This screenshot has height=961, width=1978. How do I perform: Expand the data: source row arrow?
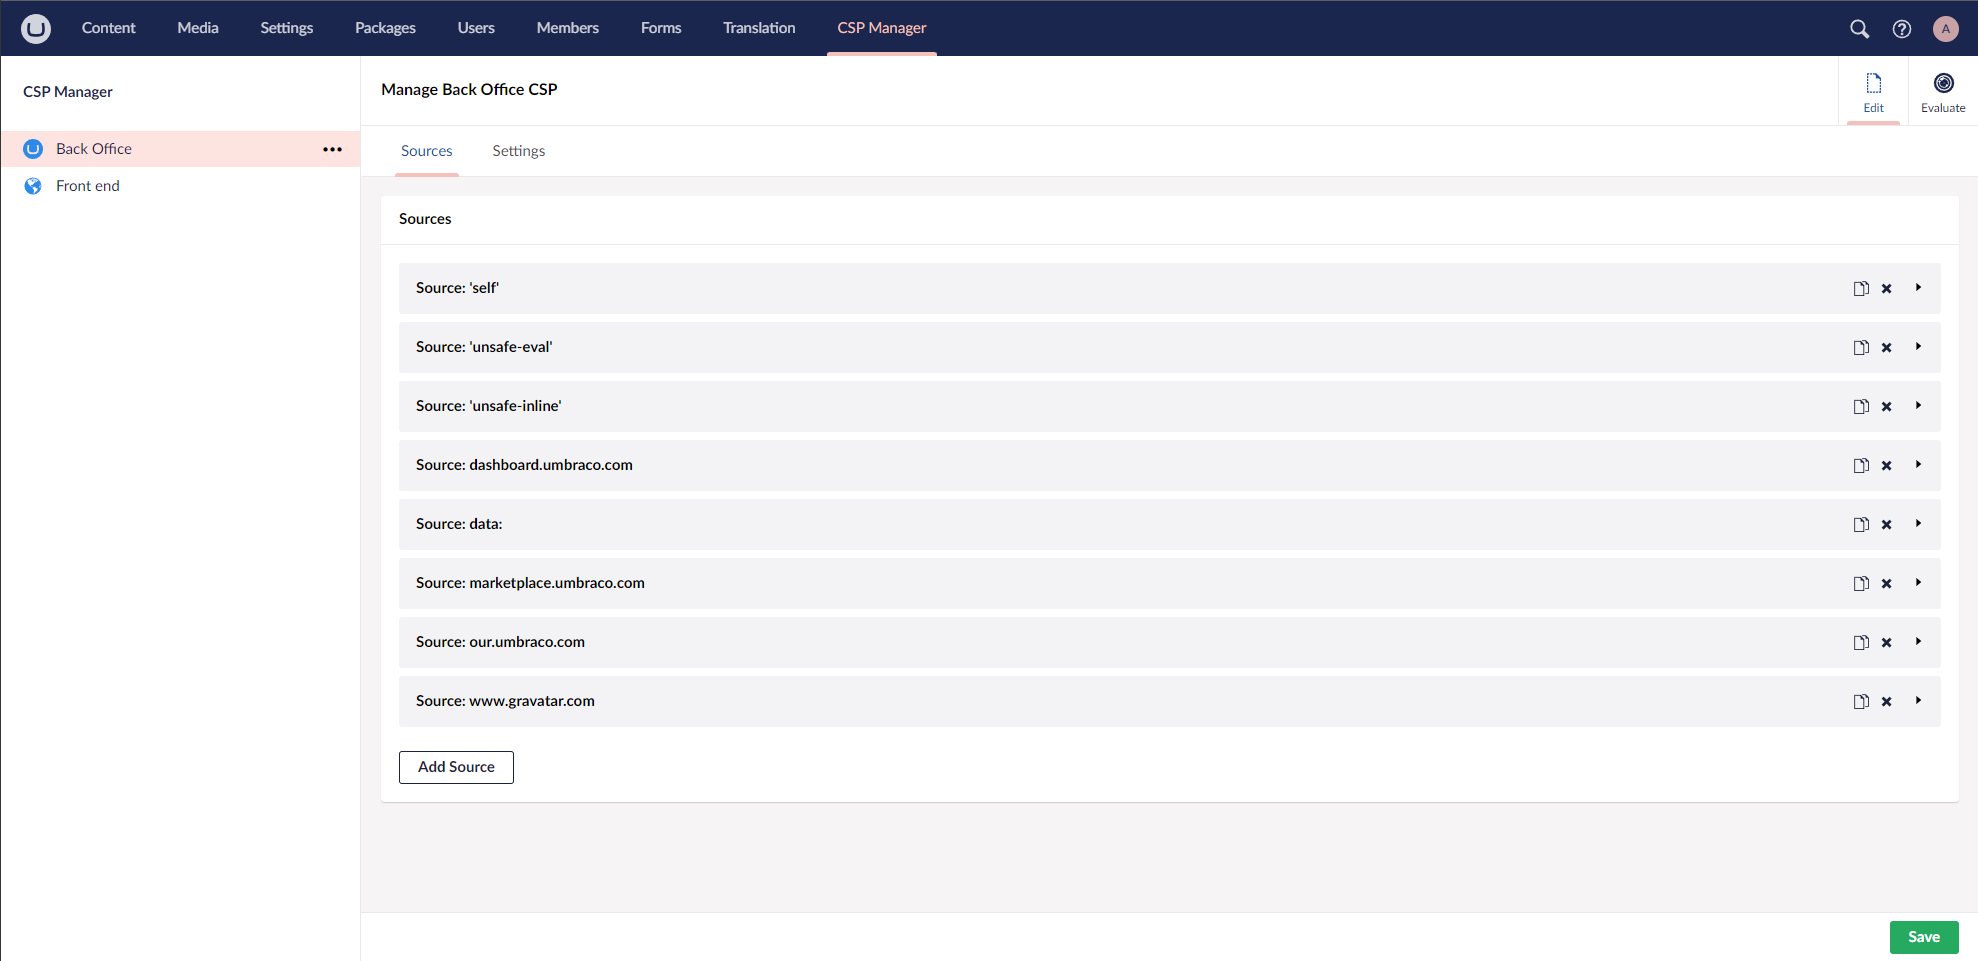(1918, 524)
